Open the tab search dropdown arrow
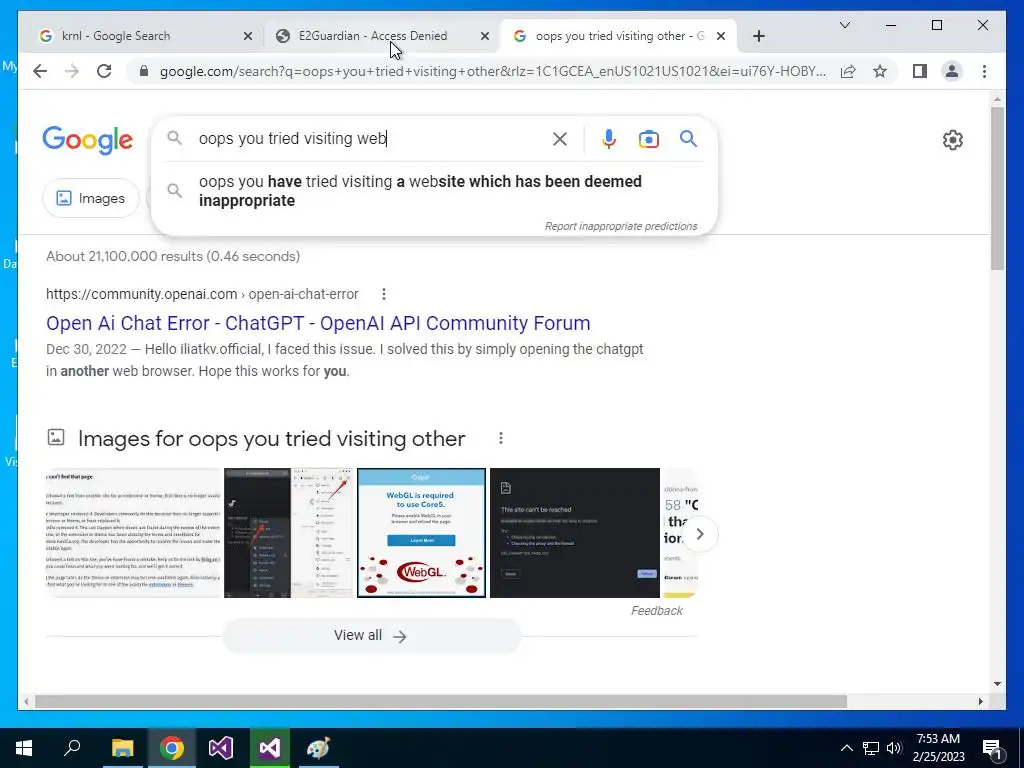Screen dimensions: 1024x768 [844, 25]
